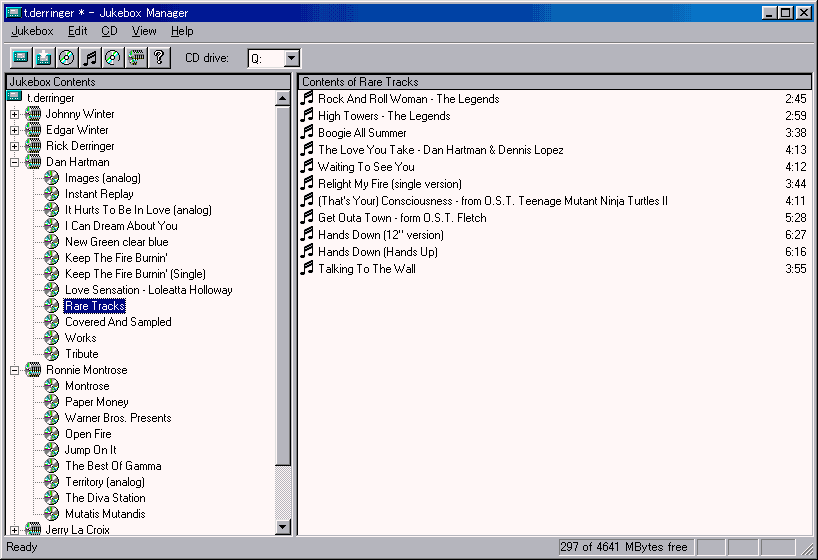This screenshot has height=560, width=818.
Task: Click the question mark help icon
Action: (159, 58)
